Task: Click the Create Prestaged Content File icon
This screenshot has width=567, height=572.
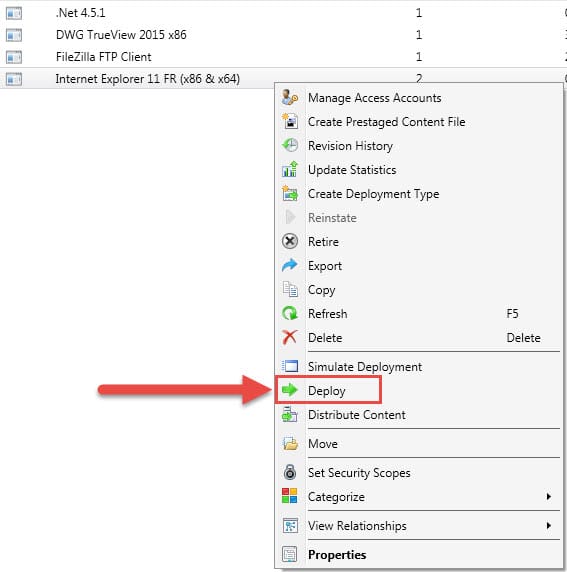Action: click(x=290, y=121)
